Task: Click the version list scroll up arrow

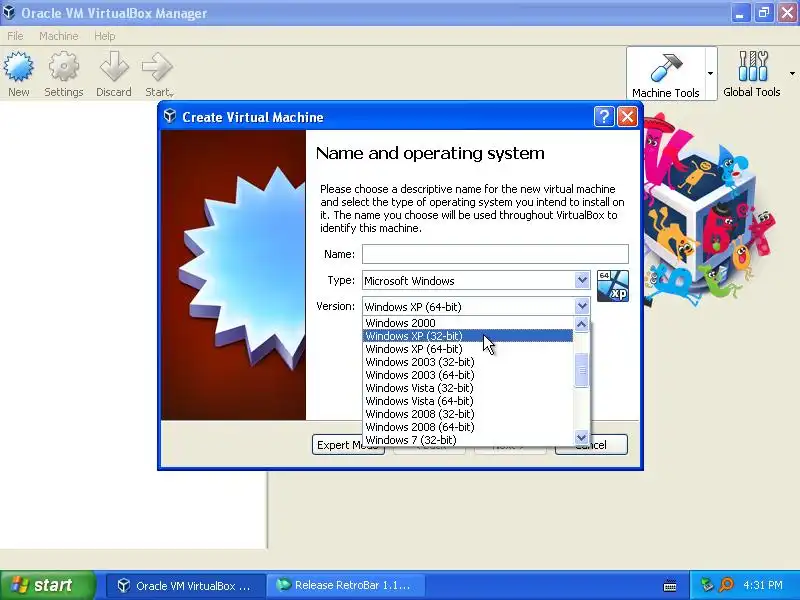Action: click(x=581, y=324)
